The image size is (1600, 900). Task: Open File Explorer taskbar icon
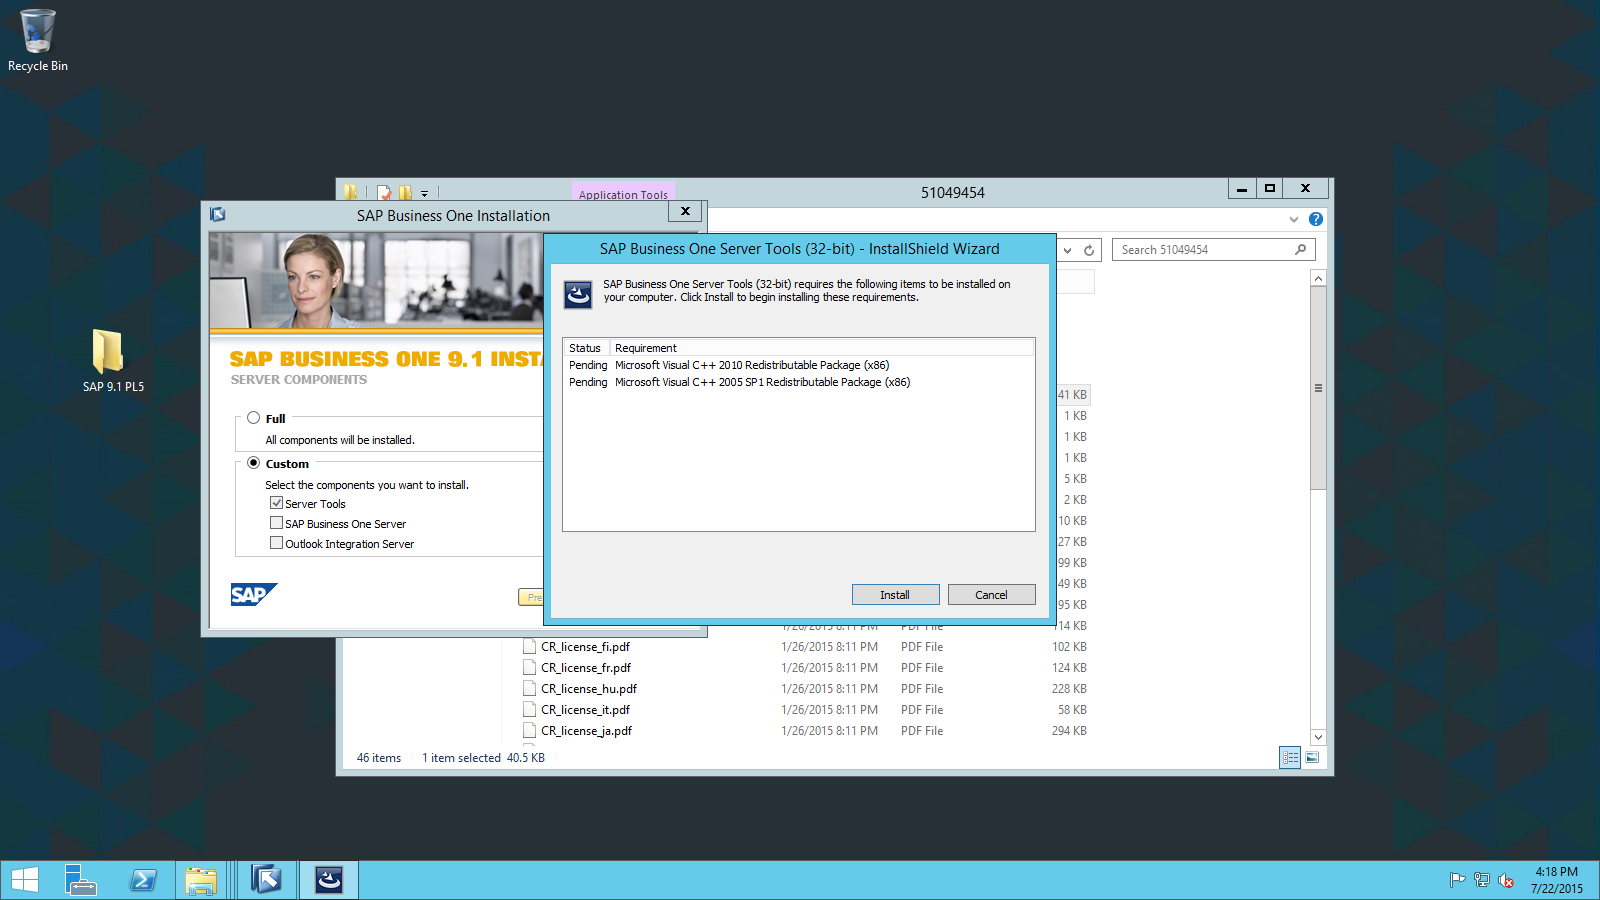coord(201,880)
